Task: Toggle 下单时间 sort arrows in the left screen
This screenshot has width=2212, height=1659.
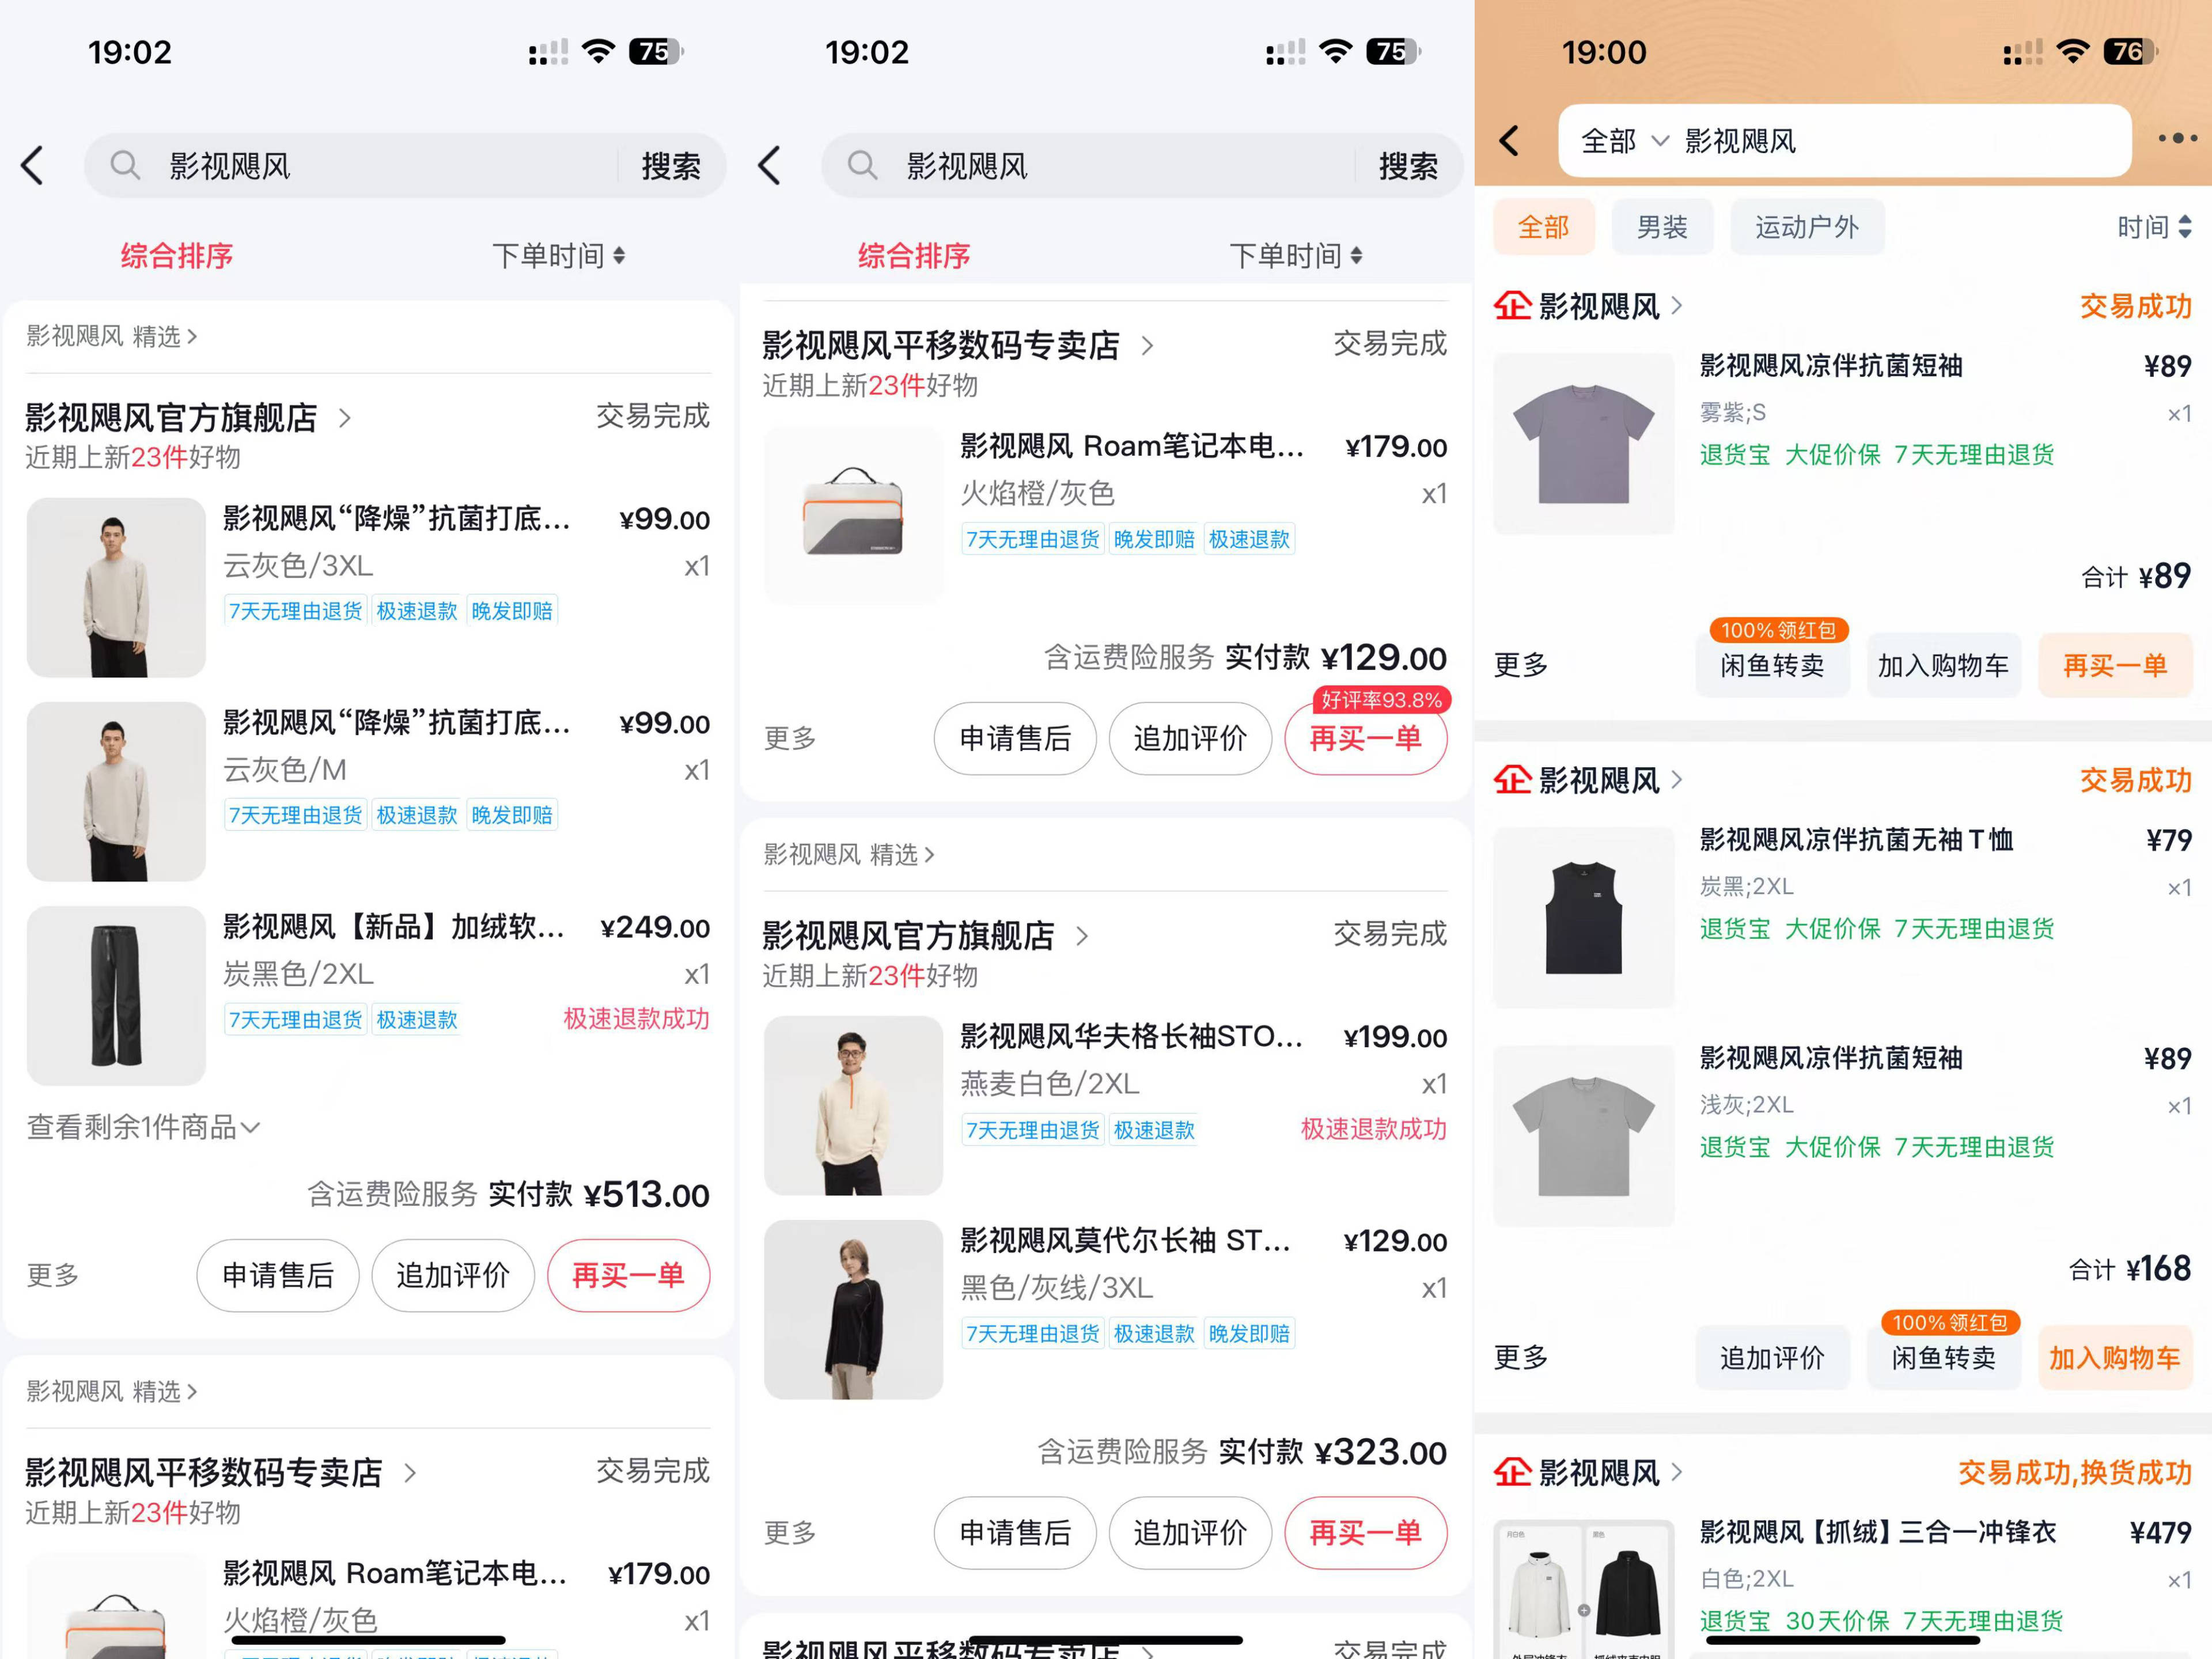Action: point(619,256)
